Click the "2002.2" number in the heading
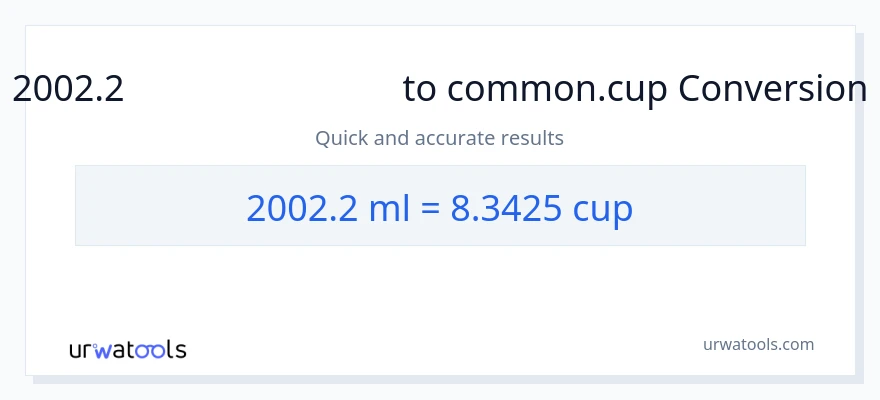 pyautogui.click(x=68, y=90)
